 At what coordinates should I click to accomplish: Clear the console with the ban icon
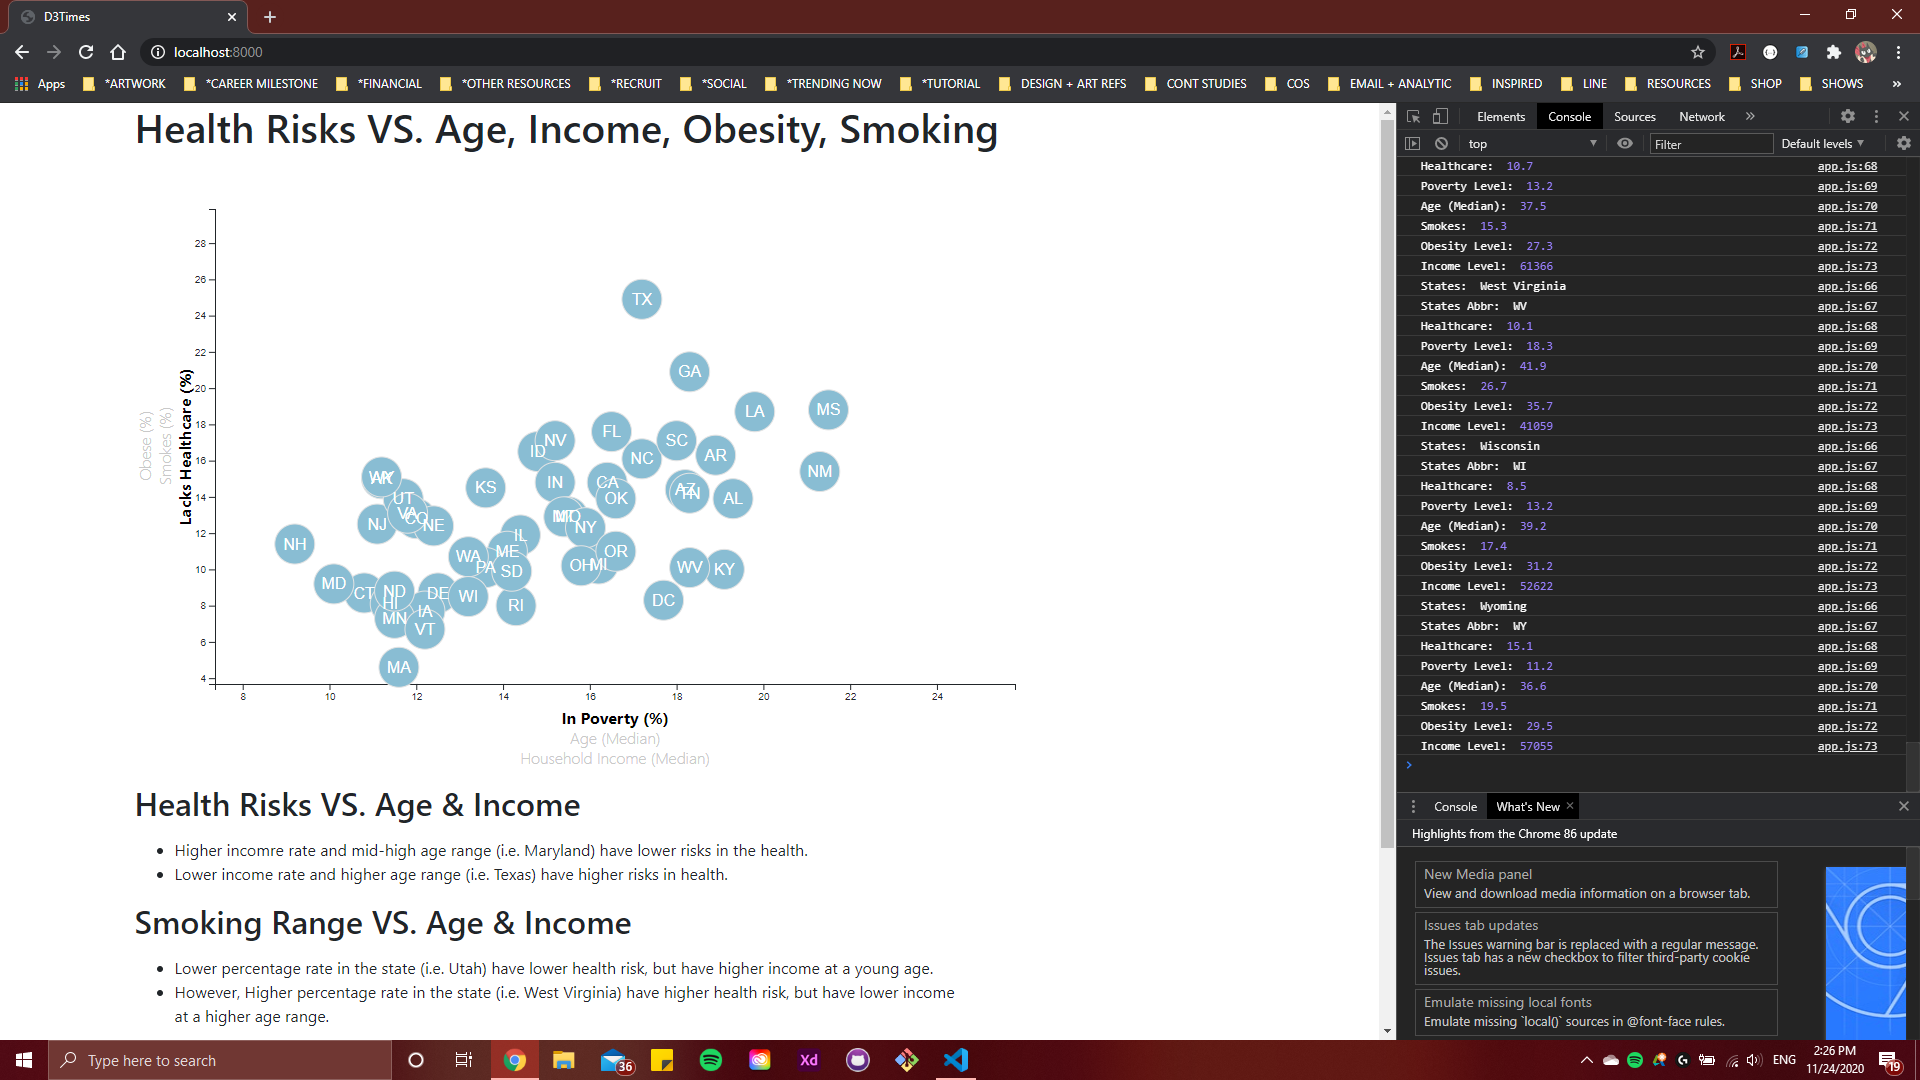click(1441, 144)
